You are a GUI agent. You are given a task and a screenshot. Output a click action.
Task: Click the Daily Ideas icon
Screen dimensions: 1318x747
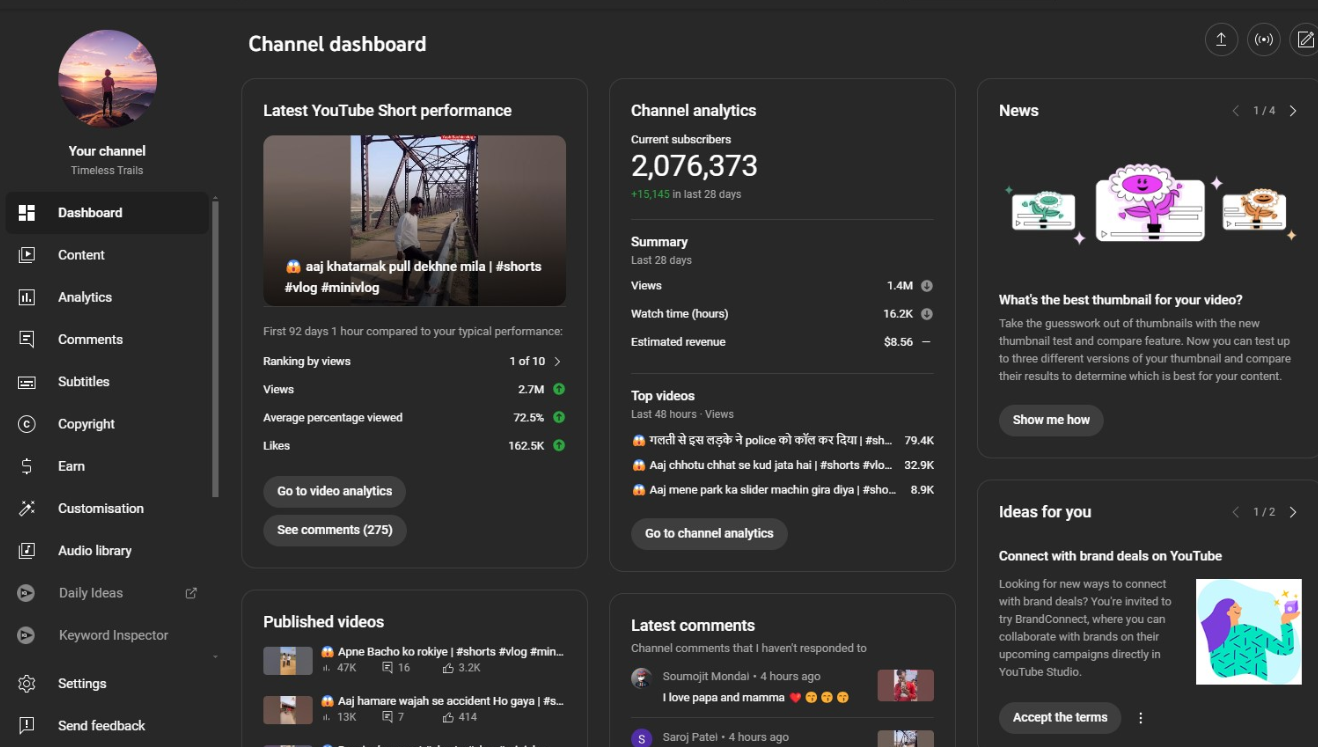tap(27, 593)
